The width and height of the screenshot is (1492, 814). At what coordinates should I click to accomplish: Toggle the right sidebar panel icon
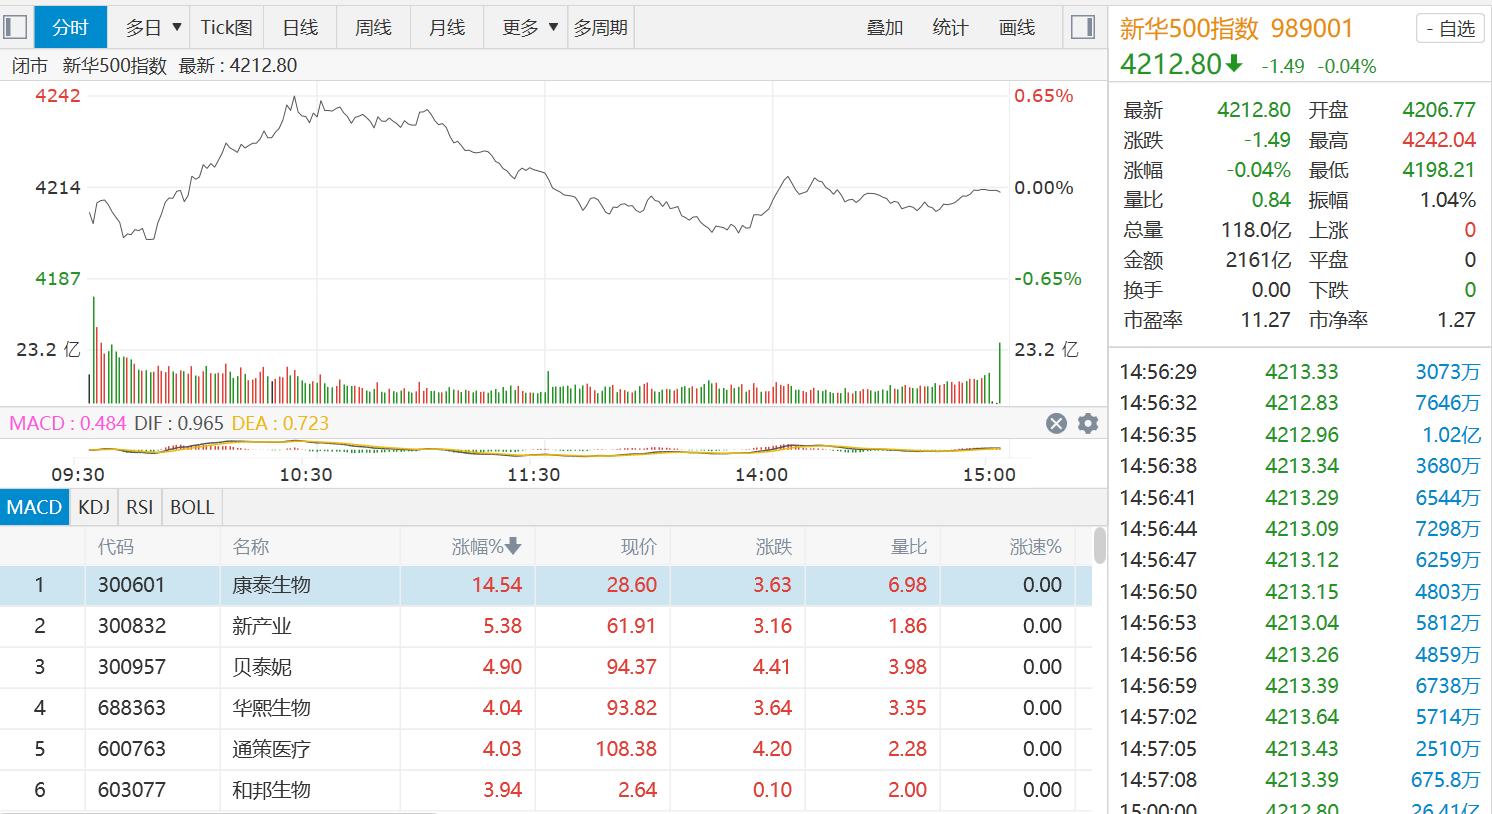(x=1083, y=27)
